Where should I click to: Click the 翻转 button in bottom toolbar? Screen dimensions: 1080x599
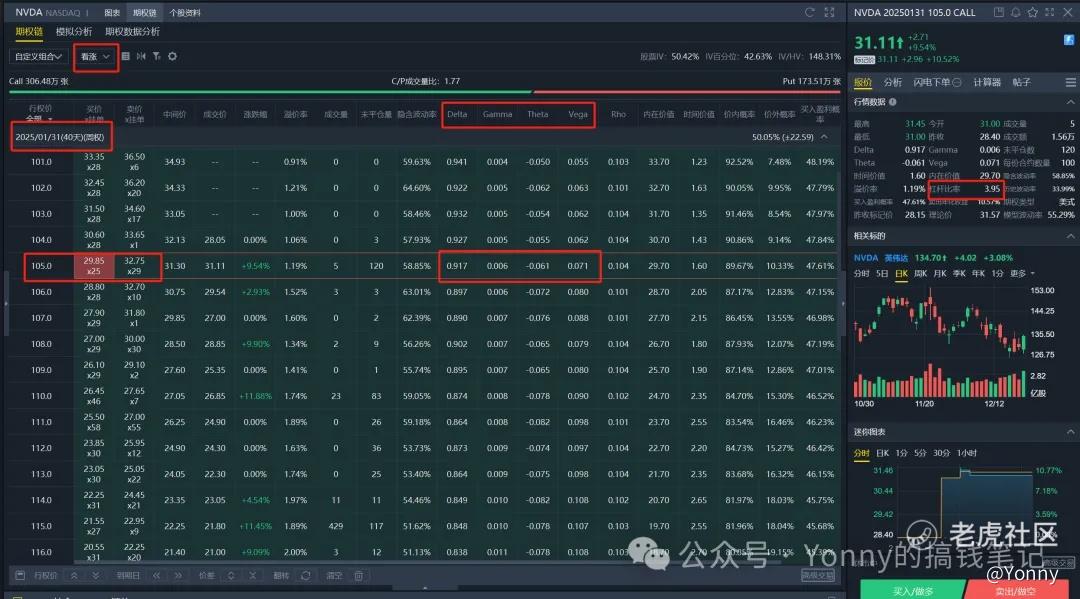pyautogui.click(x=281, y=576)
